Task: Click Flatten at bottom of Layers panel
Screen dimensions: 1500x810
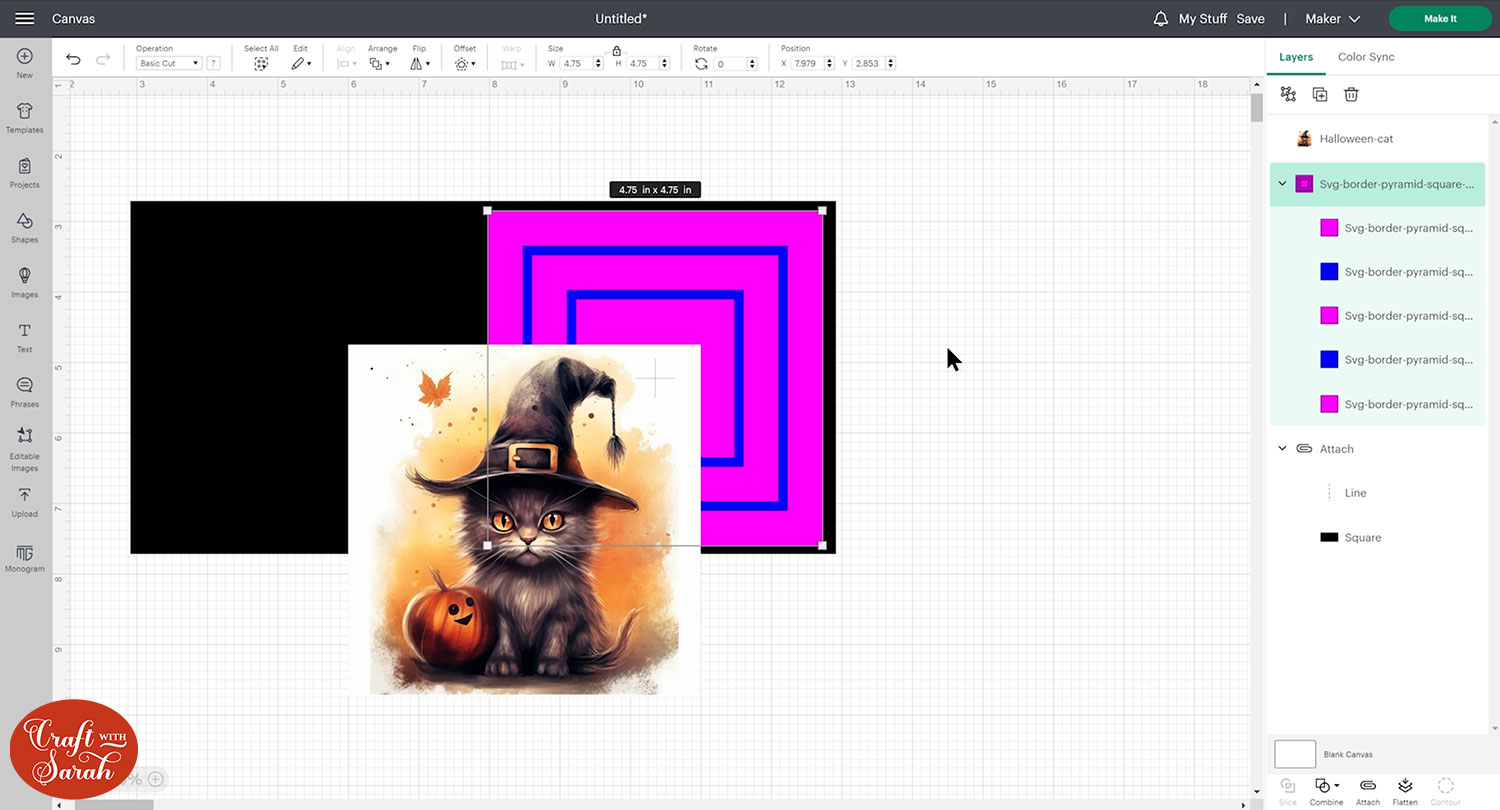Action: 1405,789
